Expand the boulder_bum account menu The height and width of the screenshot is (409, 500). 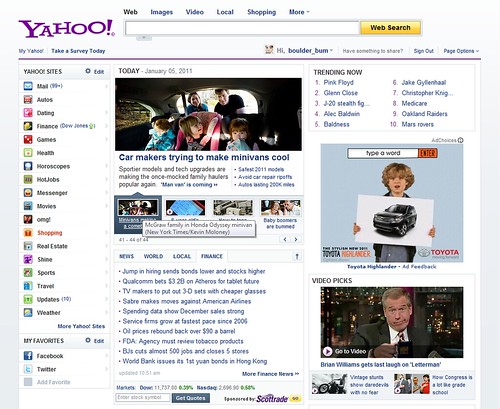coord(331,51)
